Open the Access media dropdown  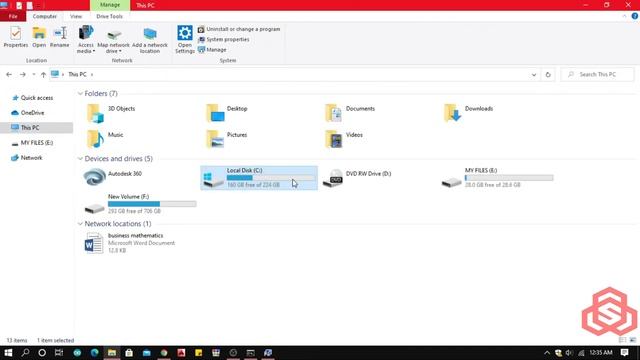tap(86, 40)
